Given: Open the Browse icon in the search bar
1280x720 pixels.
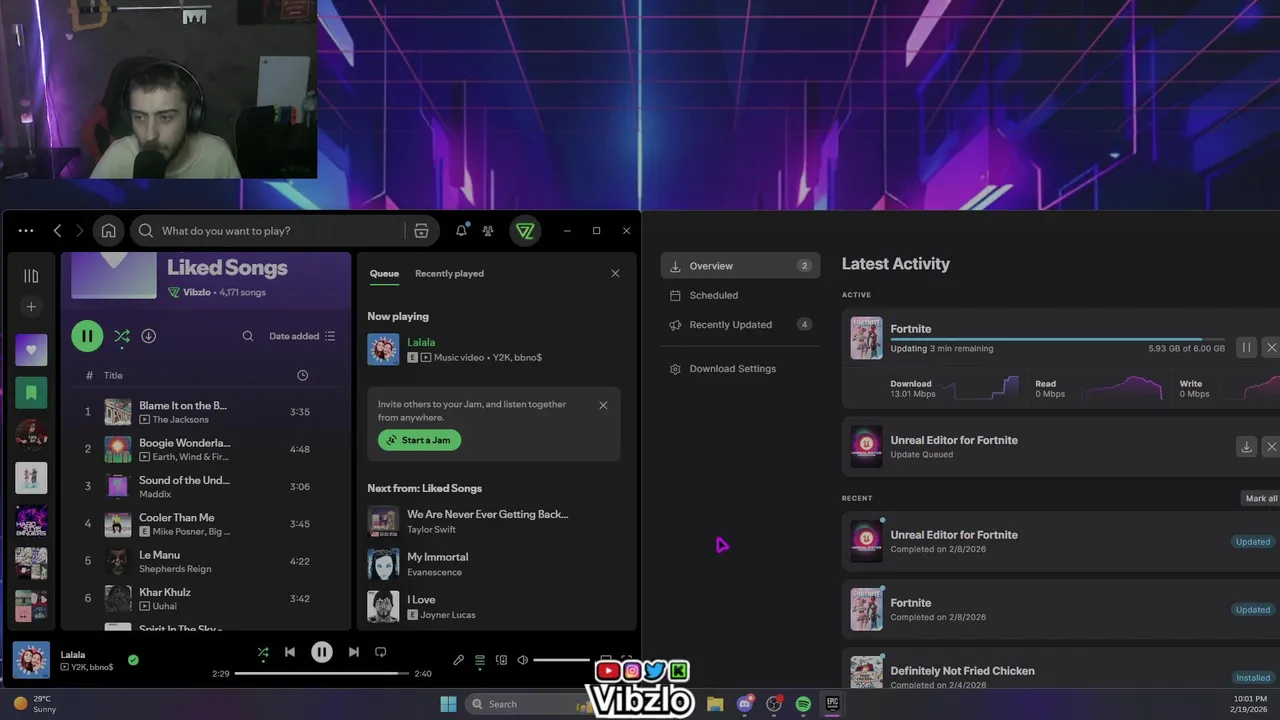Looking at the screenshot, I should 421,231.
